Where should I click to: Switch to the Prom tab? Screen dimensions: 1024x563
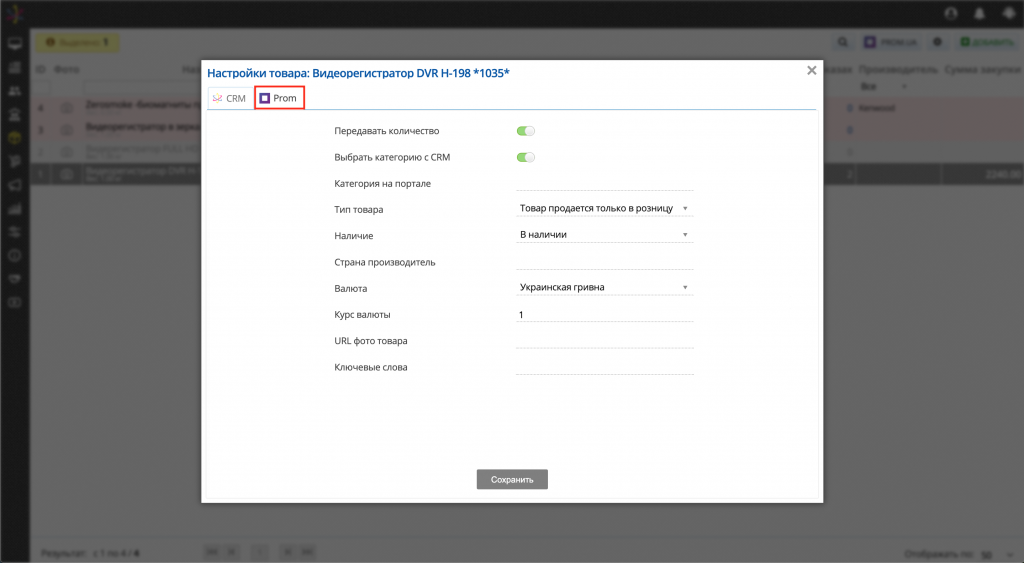279,98
